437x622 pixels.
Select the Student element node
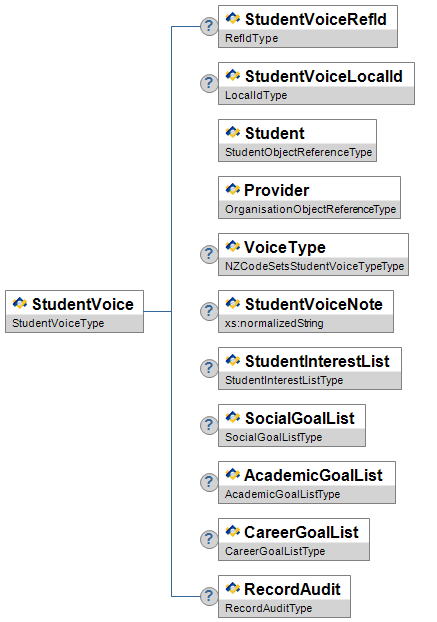297,140
